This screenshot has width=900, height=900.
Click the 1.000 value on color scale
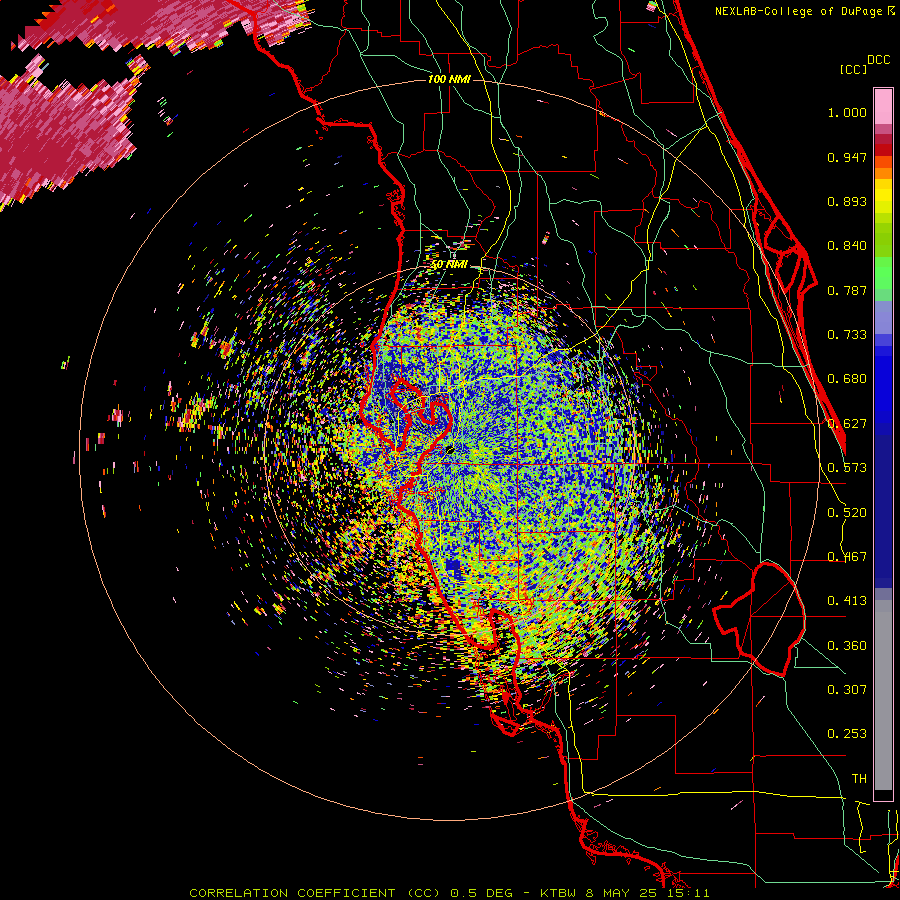tap(847, 112)
